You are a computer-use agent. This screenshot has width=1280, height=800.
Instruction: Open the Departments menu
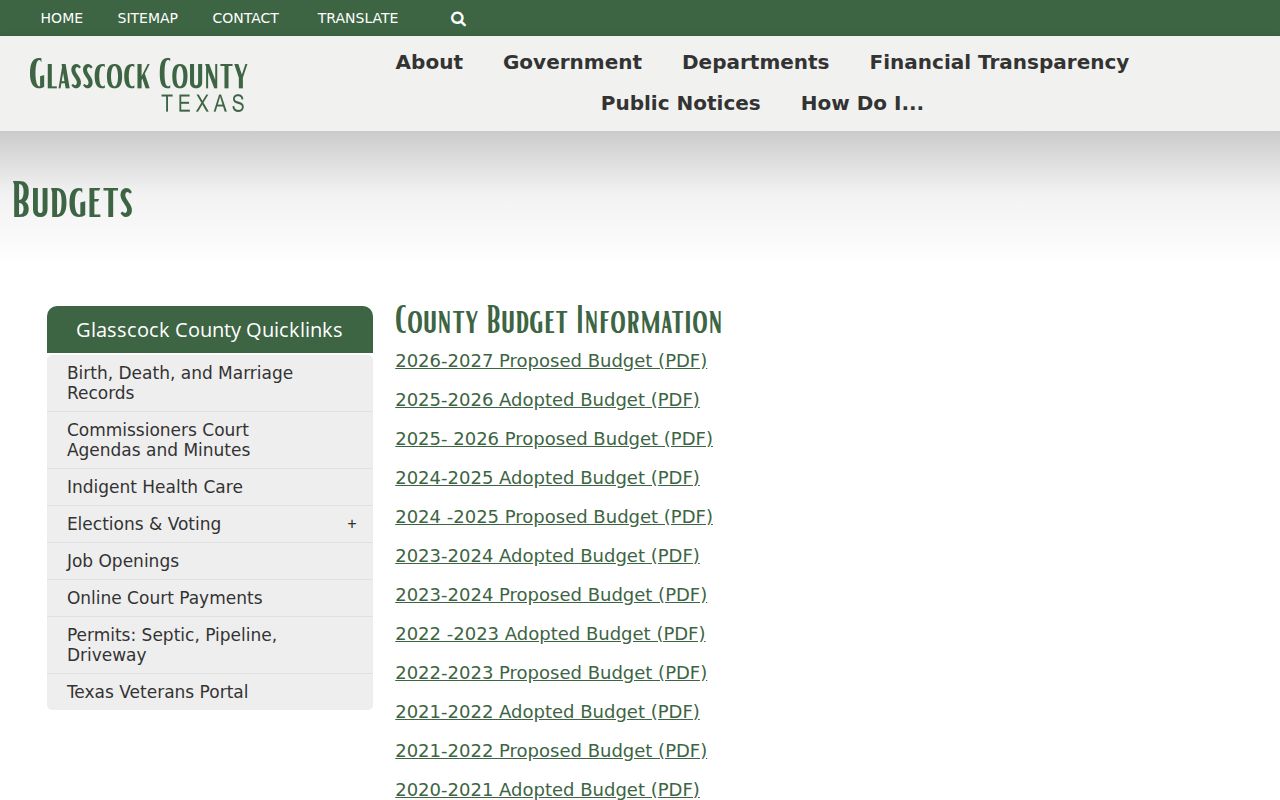click(x=755, y=62)
